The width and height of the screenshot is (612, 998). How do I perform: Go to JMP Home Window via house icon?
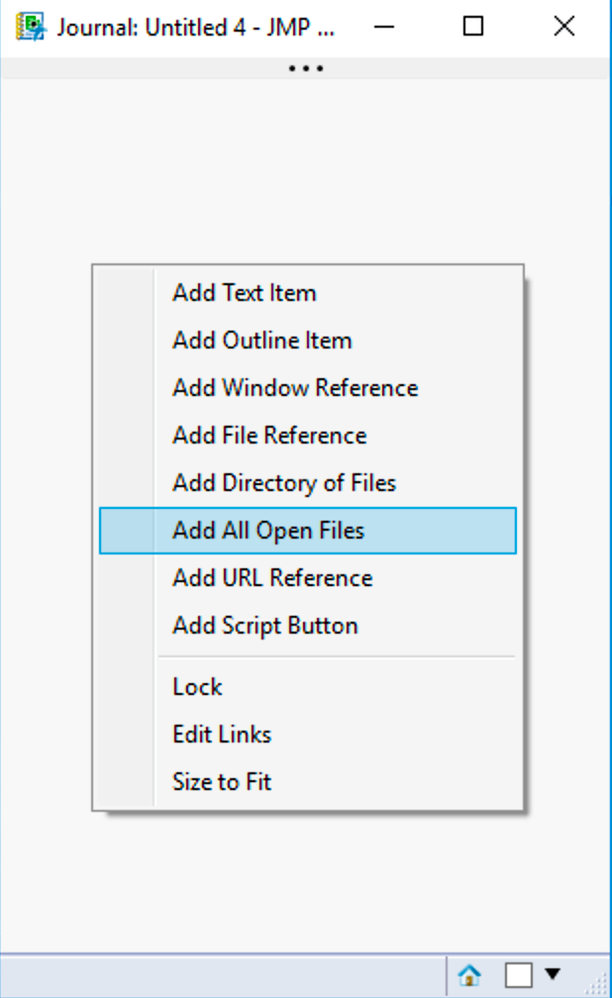tap(469, 974)
